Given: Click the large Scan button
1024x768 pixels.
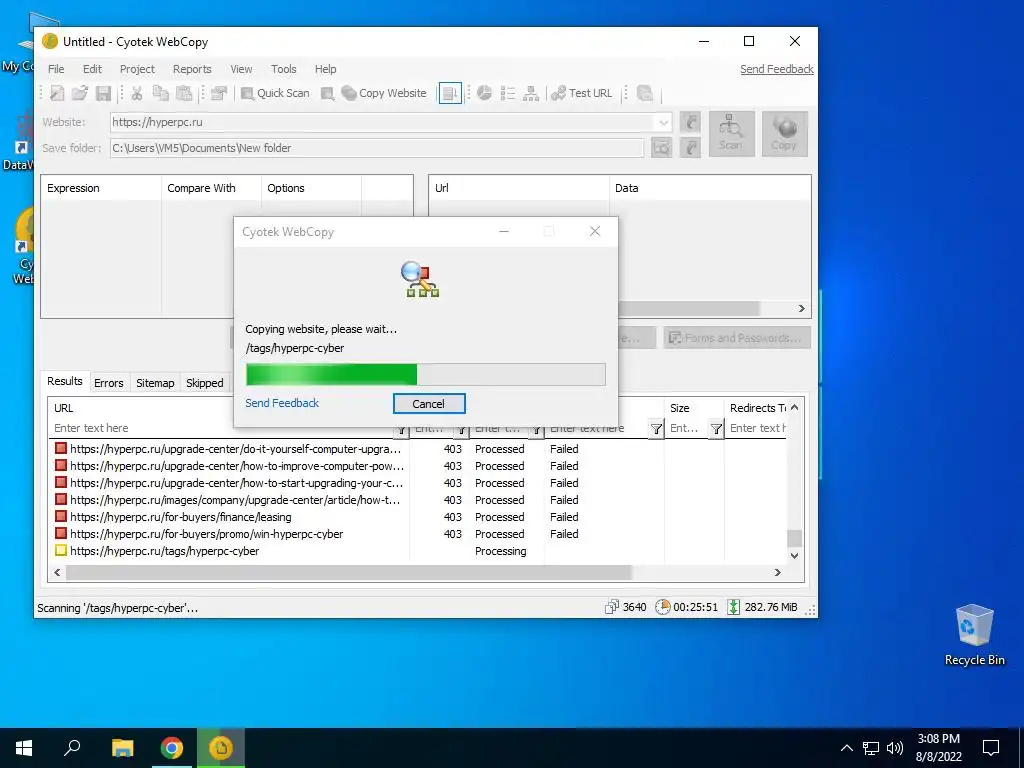Looking at the screenshot, I should click(730, 134).
